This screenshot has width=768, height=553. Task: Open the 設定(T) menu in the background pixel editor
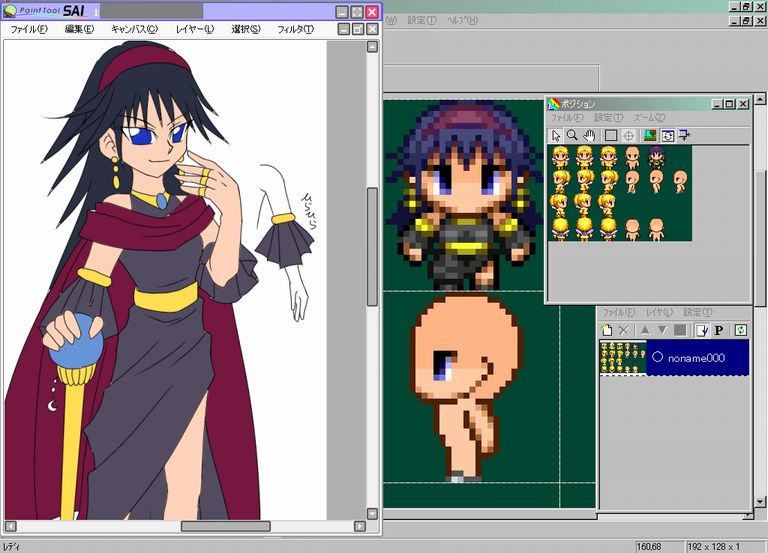tap(422, 21)
